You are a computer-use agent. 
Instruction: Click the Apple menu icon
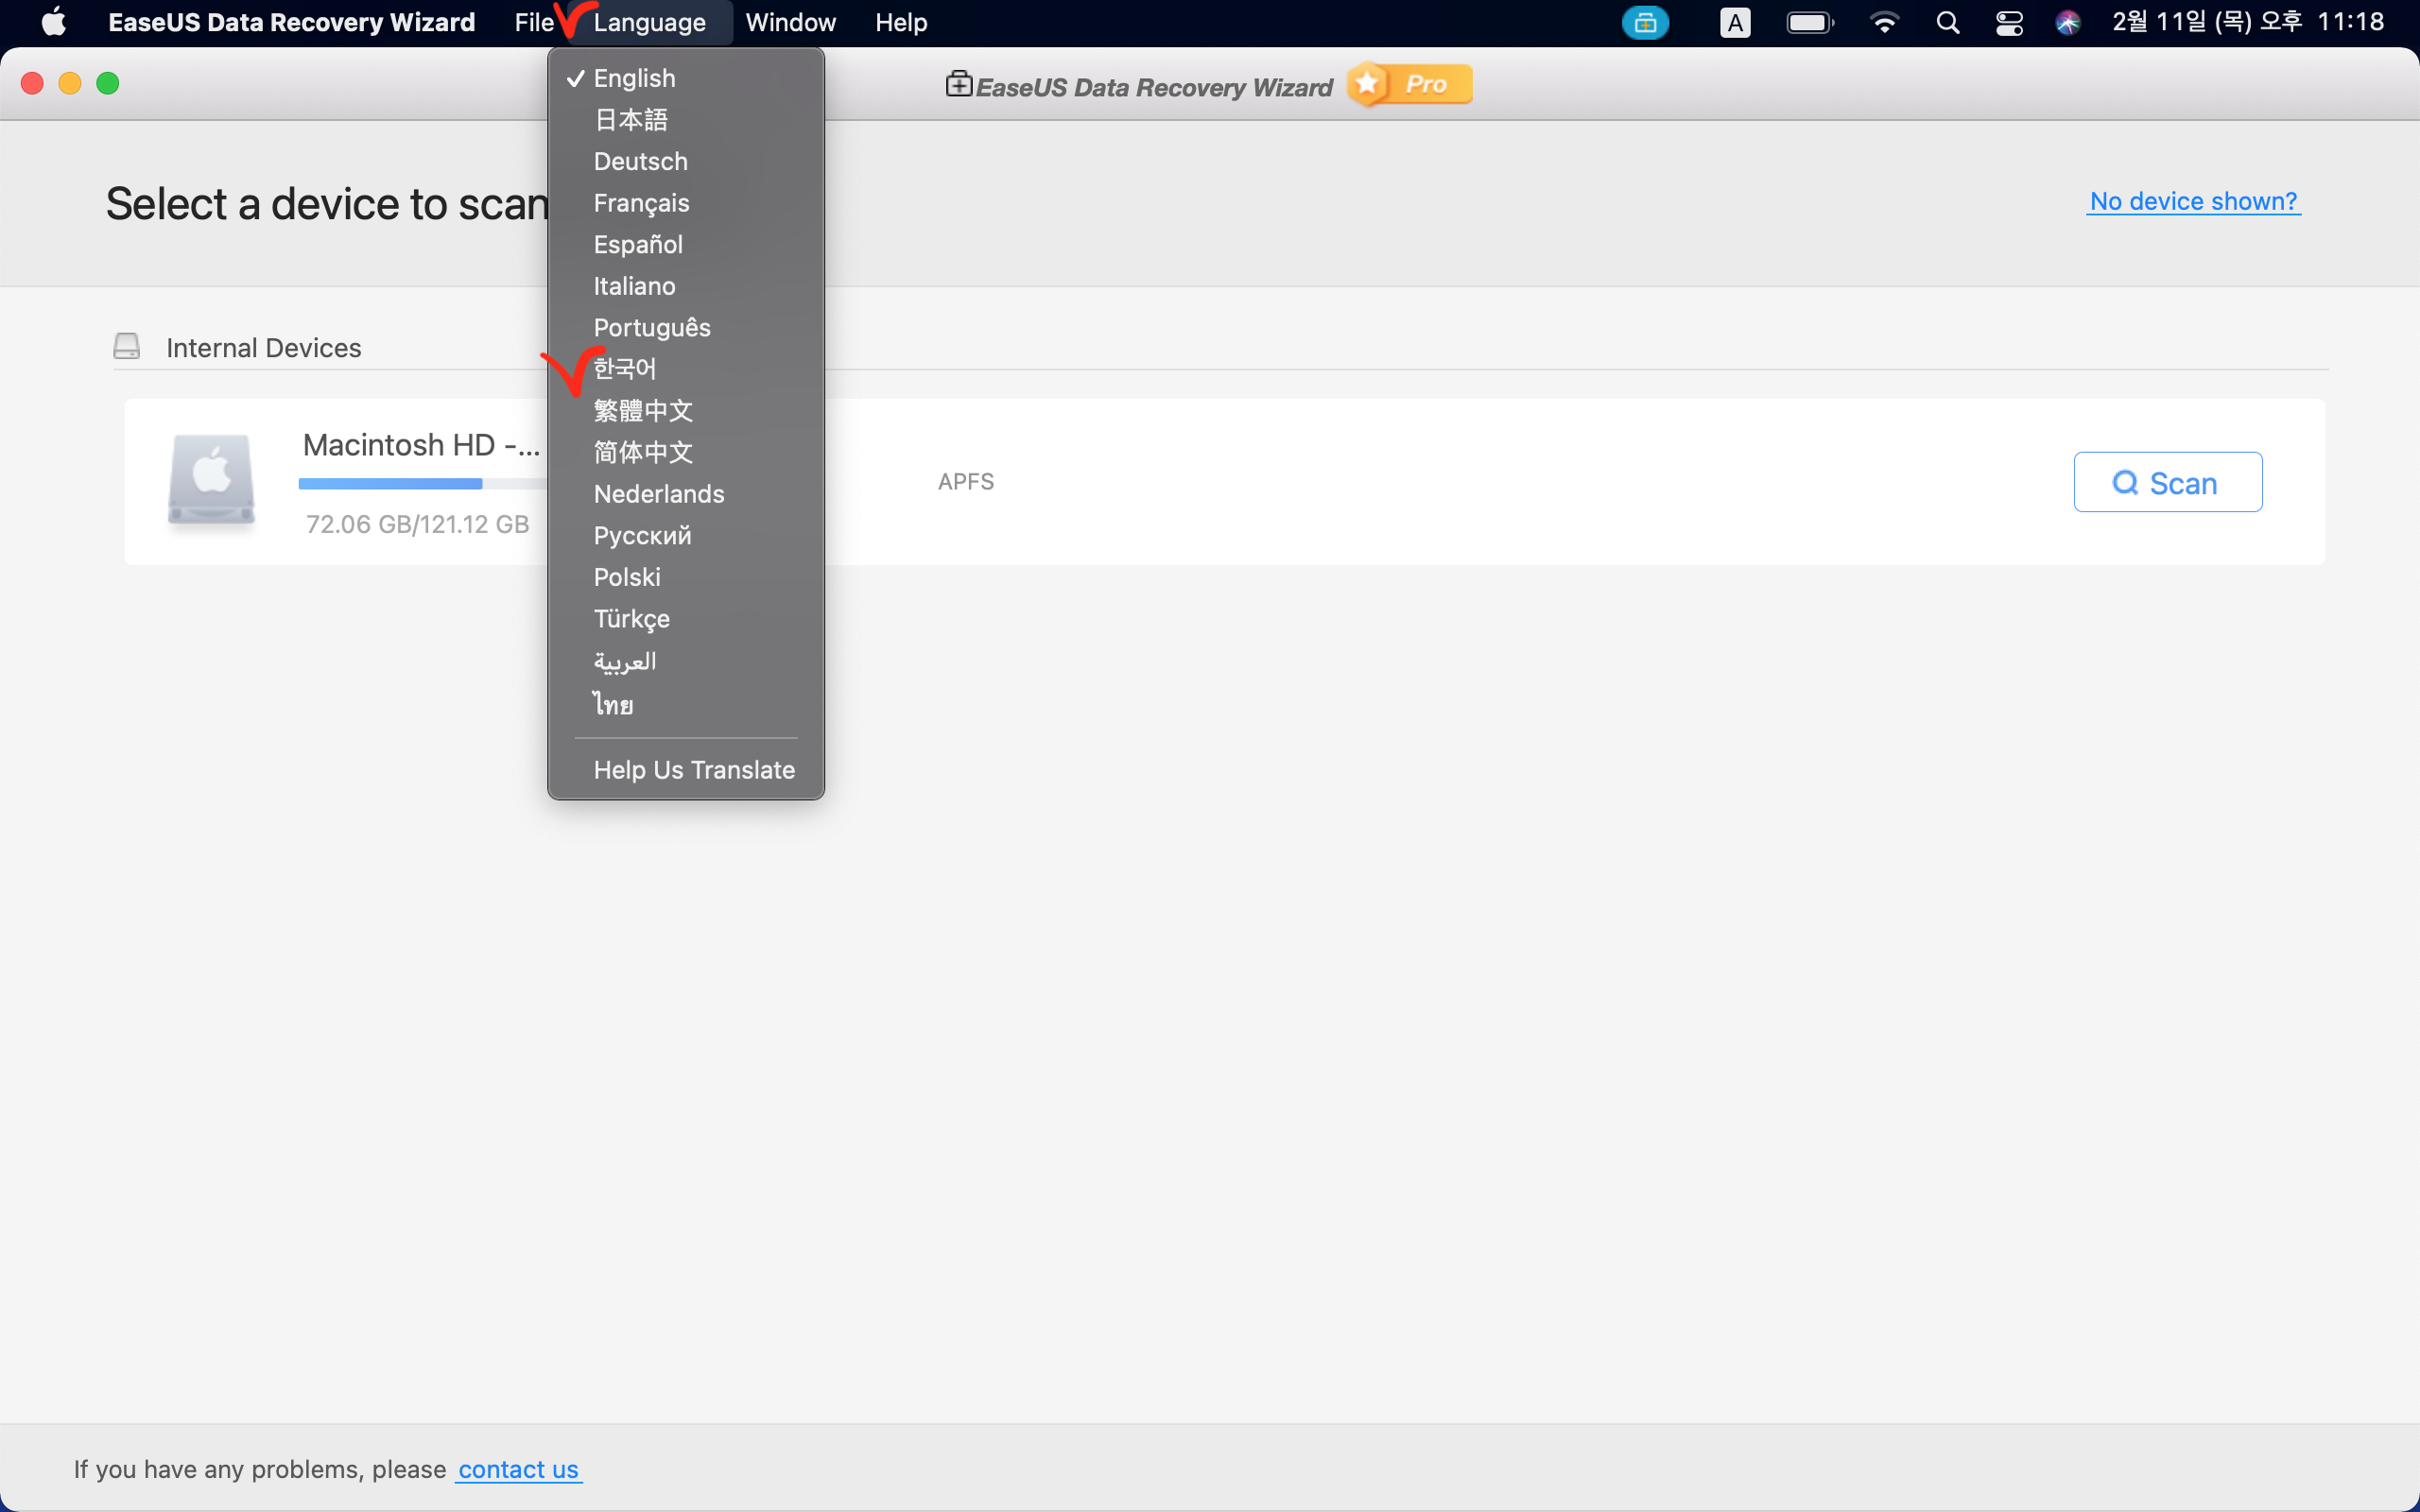[54, 22]
